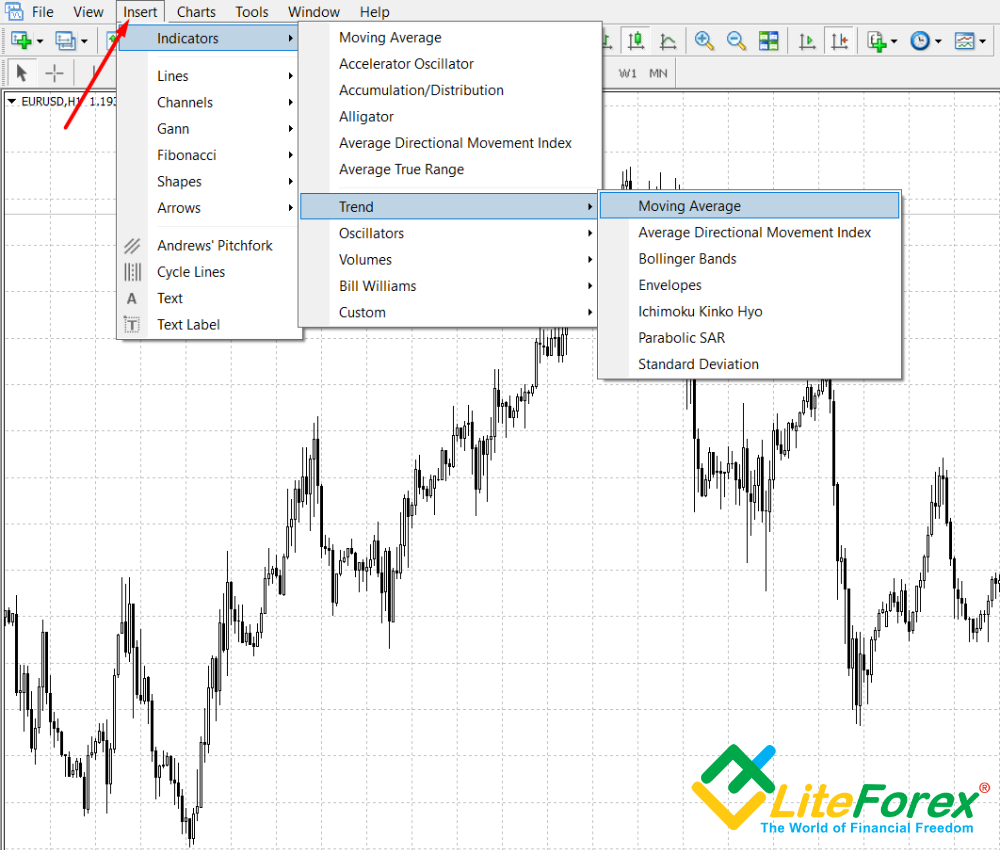Toggle candlestick chart mode
The image size is (1000, 850).
pos(635,41)
